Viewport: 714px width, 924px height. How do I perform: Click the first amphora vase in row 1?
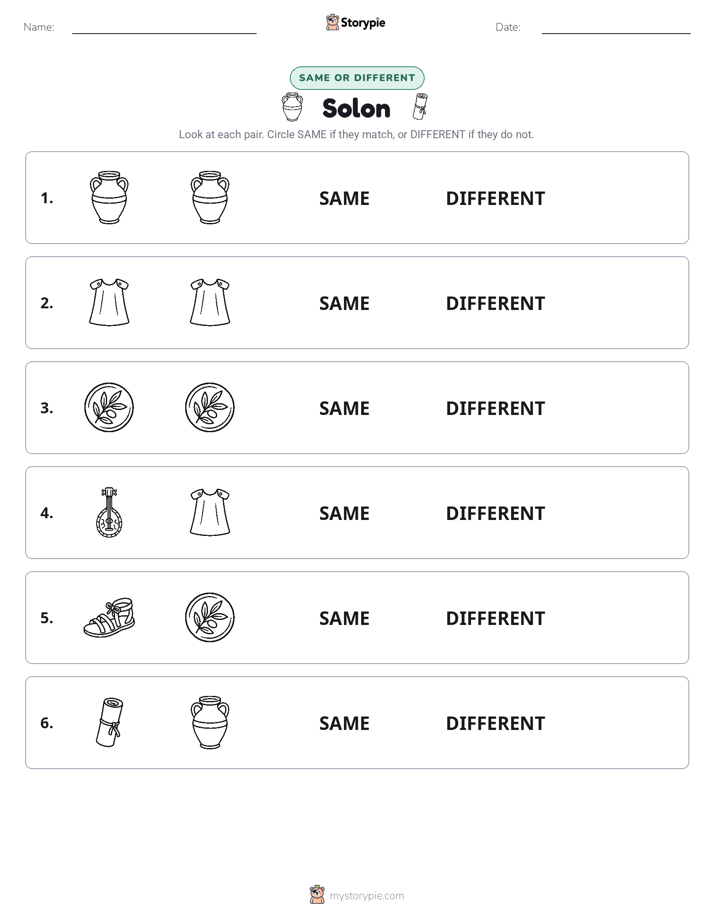coord(109,197)
